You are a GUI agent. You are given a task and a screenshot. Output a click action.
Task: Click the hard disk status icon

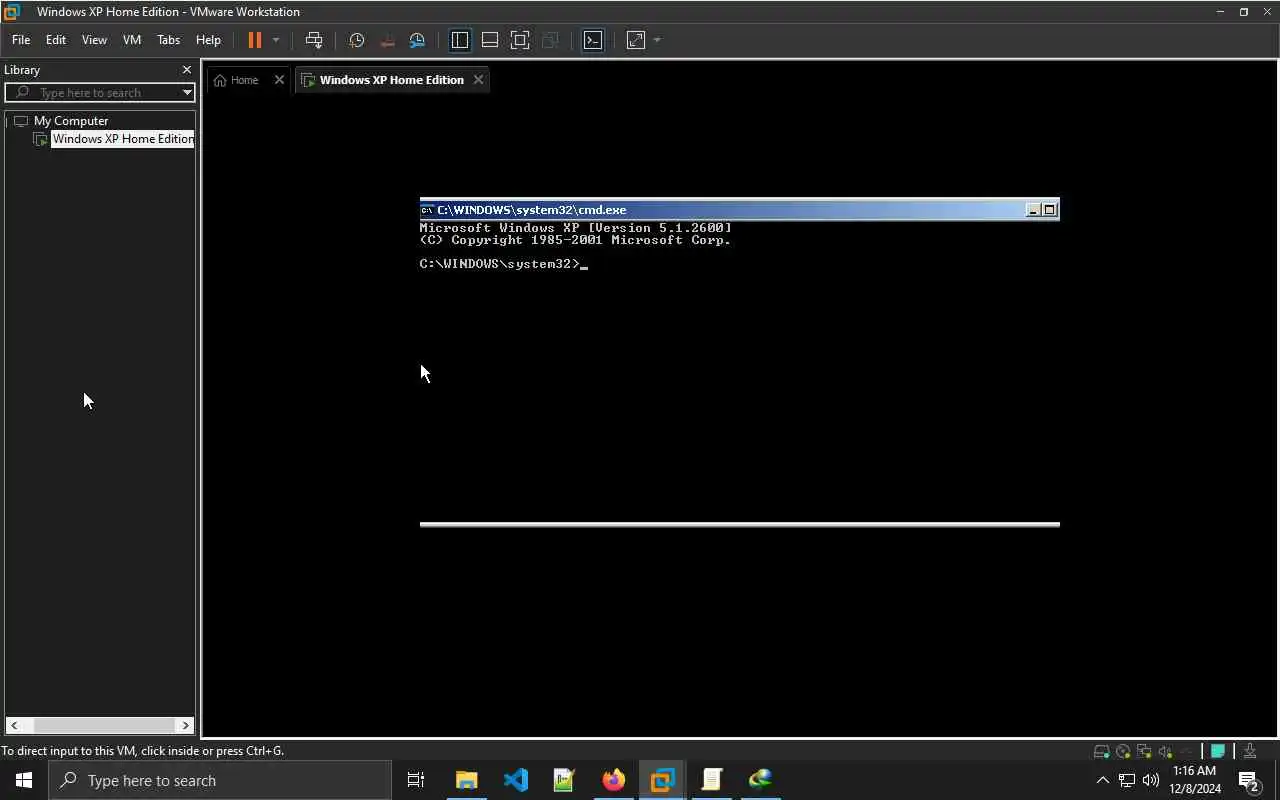click(x=1101, y=752)
